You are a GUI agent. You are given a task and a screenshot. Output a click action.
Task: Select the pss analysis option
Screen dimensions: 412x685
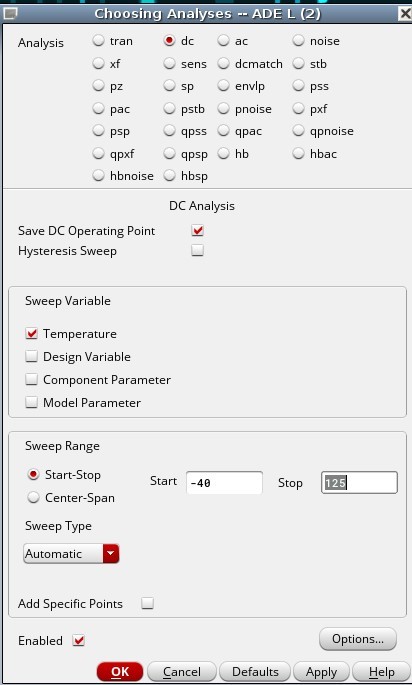tap(298, 86)
